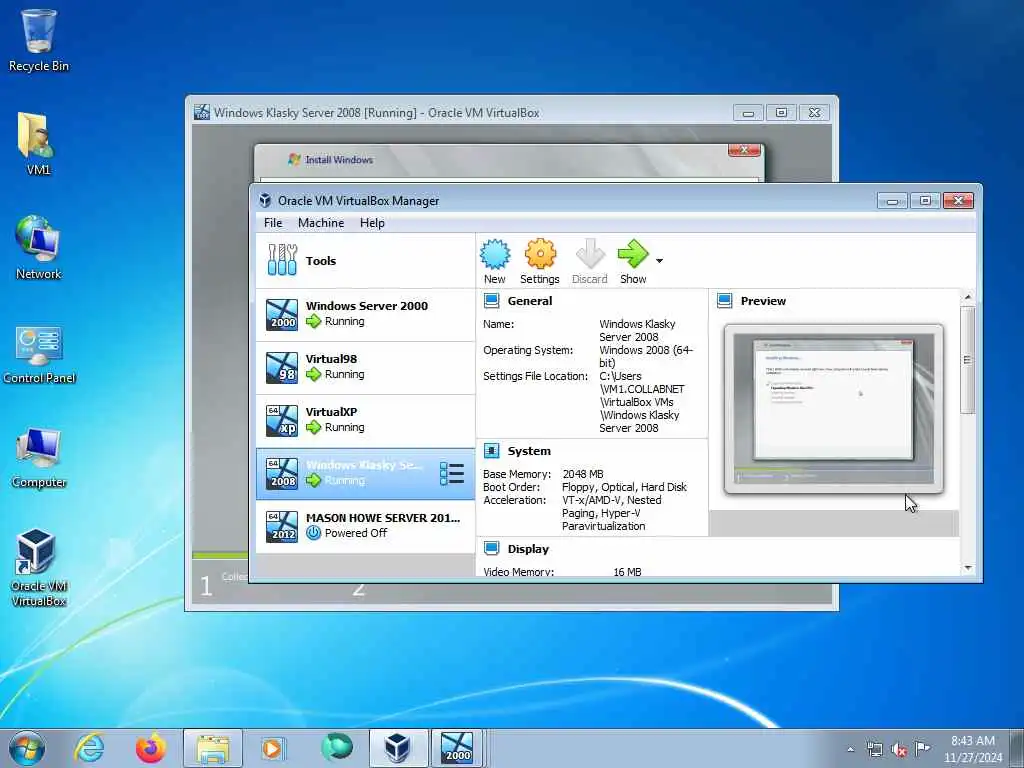Screen dimensions: 1024x768
Task: Open the File menu
Action: pos(273,223)
